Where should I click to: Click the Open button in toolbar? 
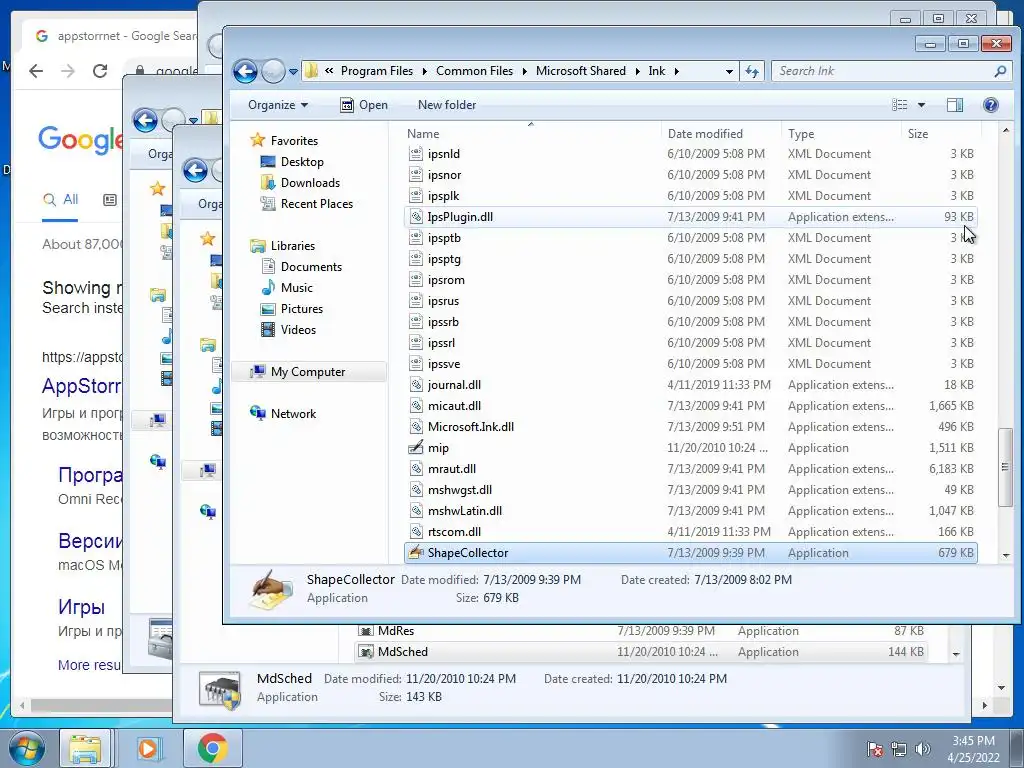pos(364,105)
